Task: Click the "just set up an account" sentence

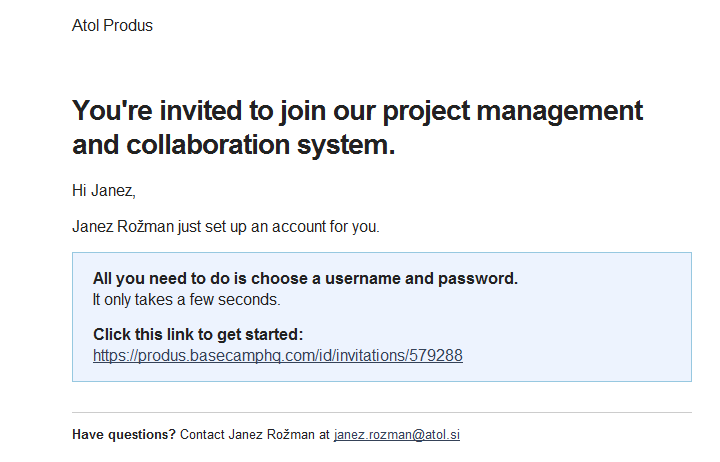Action: [x=278, y=226]
